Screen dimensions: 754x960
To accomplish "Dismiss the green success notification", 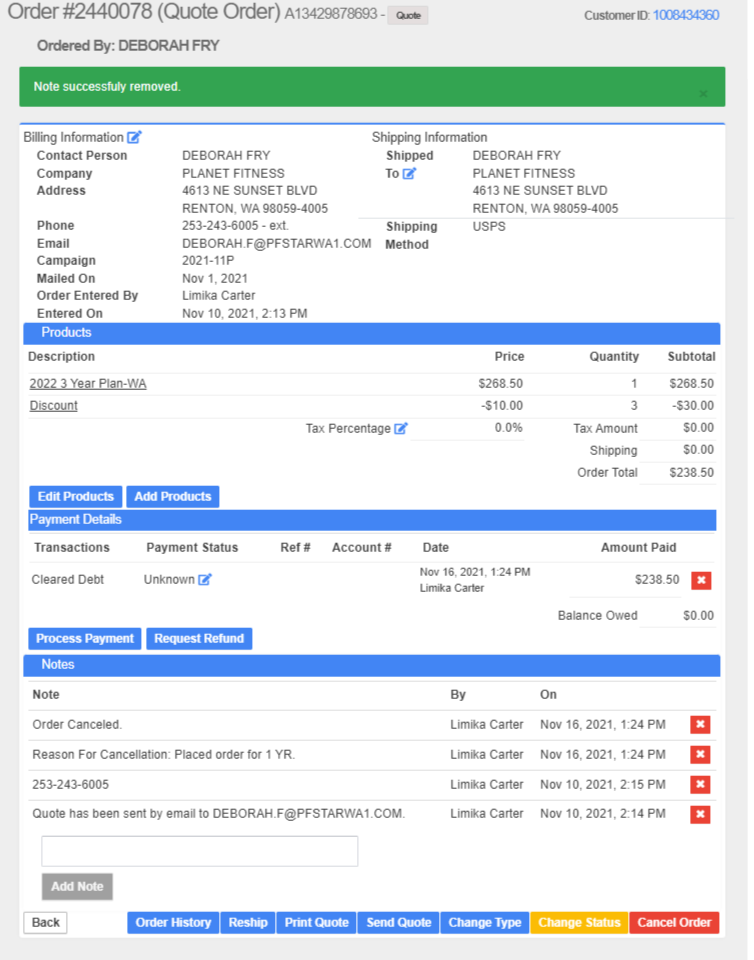I will click(703, 94).
